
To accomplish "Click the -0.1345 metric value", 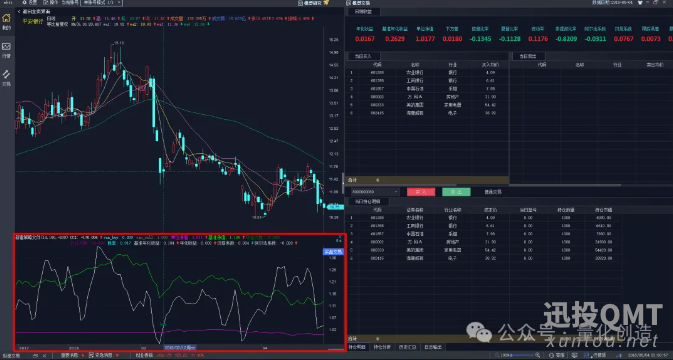I will click(480, 39).
